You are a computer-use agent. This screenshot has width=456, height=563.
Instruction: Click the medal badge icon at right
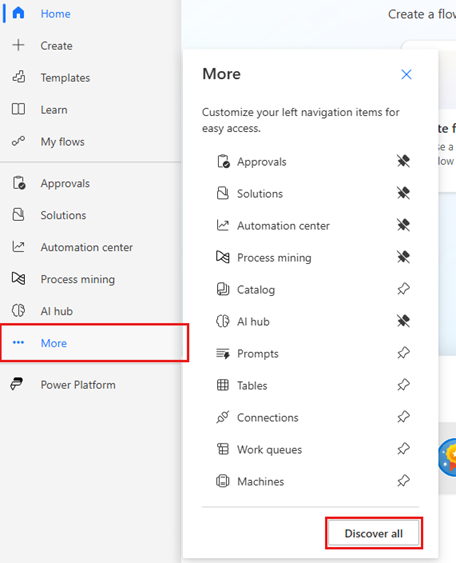(448, 457)
